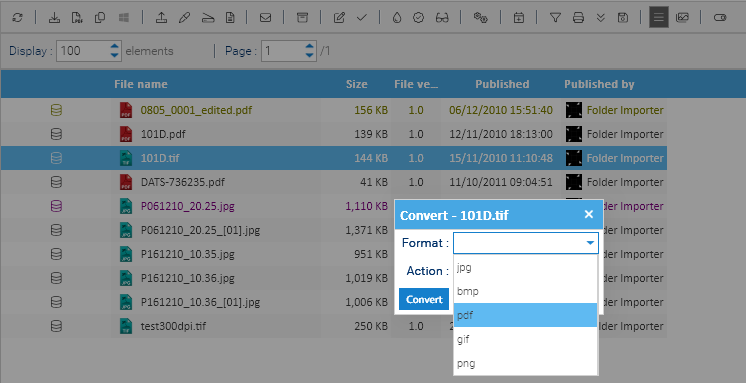Choose pdf from the format list

pyautogui.click(x=525, y=315)
